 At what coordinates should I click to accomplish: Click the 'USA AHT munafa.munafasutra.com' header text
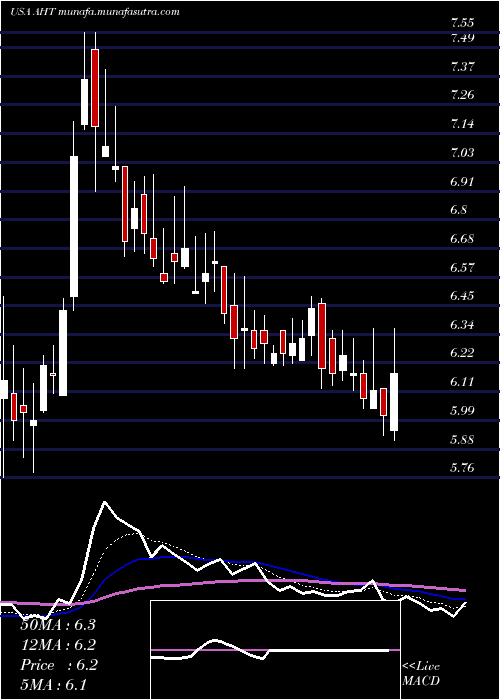95,12
